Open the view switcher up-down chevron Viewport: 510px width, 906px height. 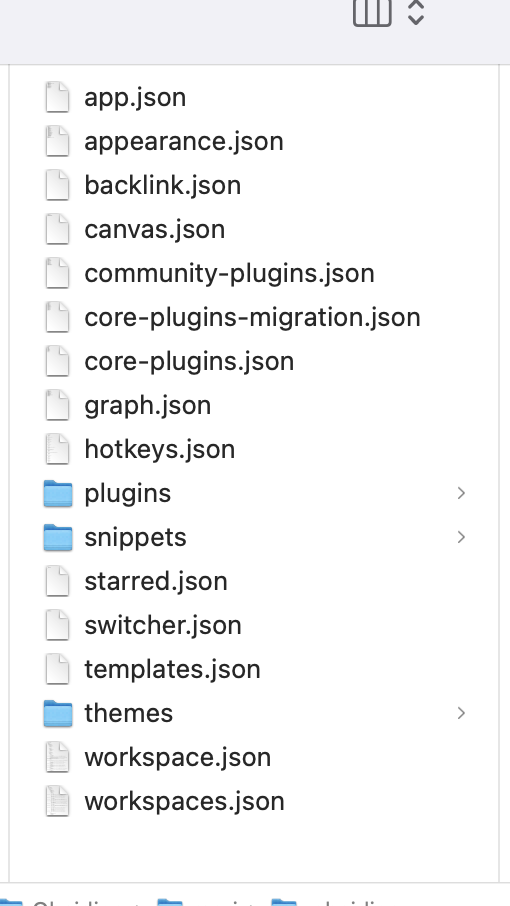pyautogui.click(x=416, y=13)
